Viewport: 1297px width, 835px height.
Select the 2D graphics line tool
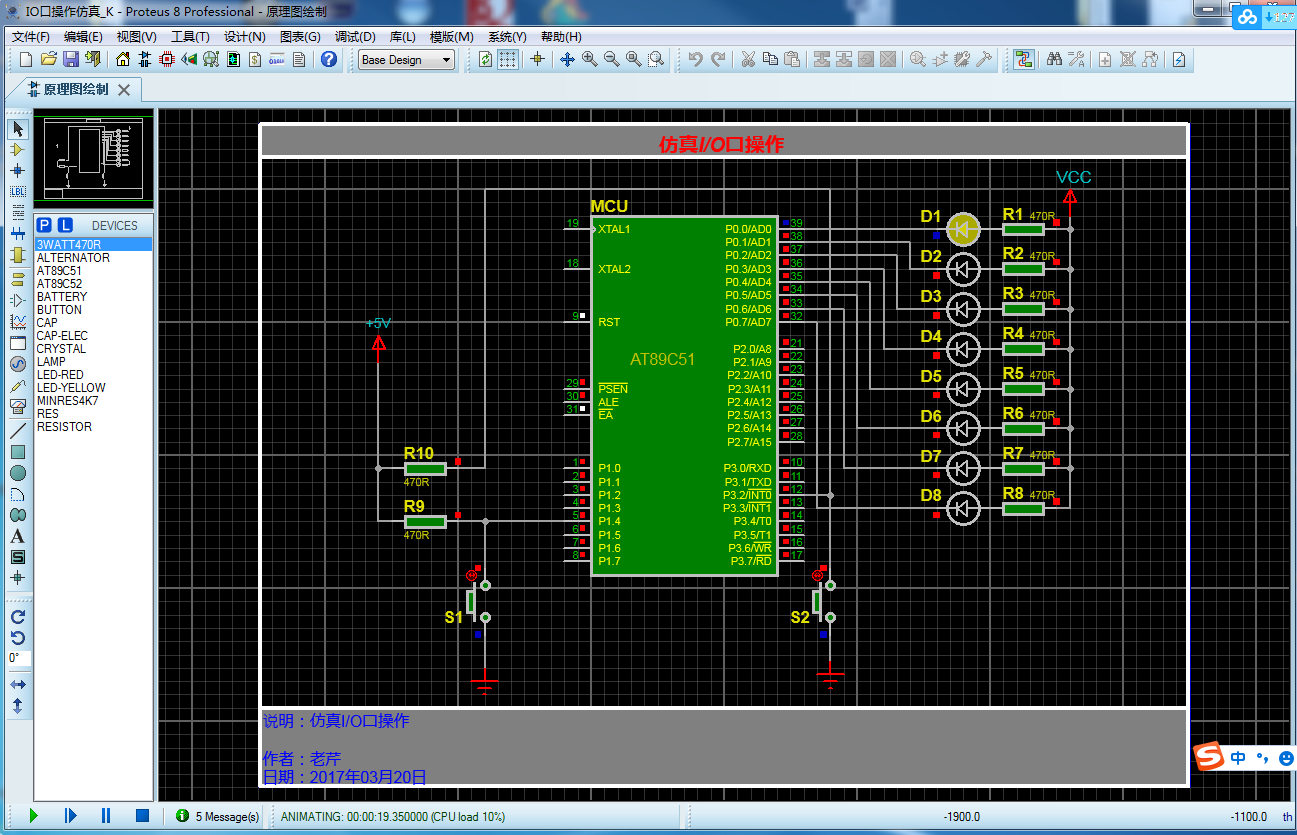[18, 431]
